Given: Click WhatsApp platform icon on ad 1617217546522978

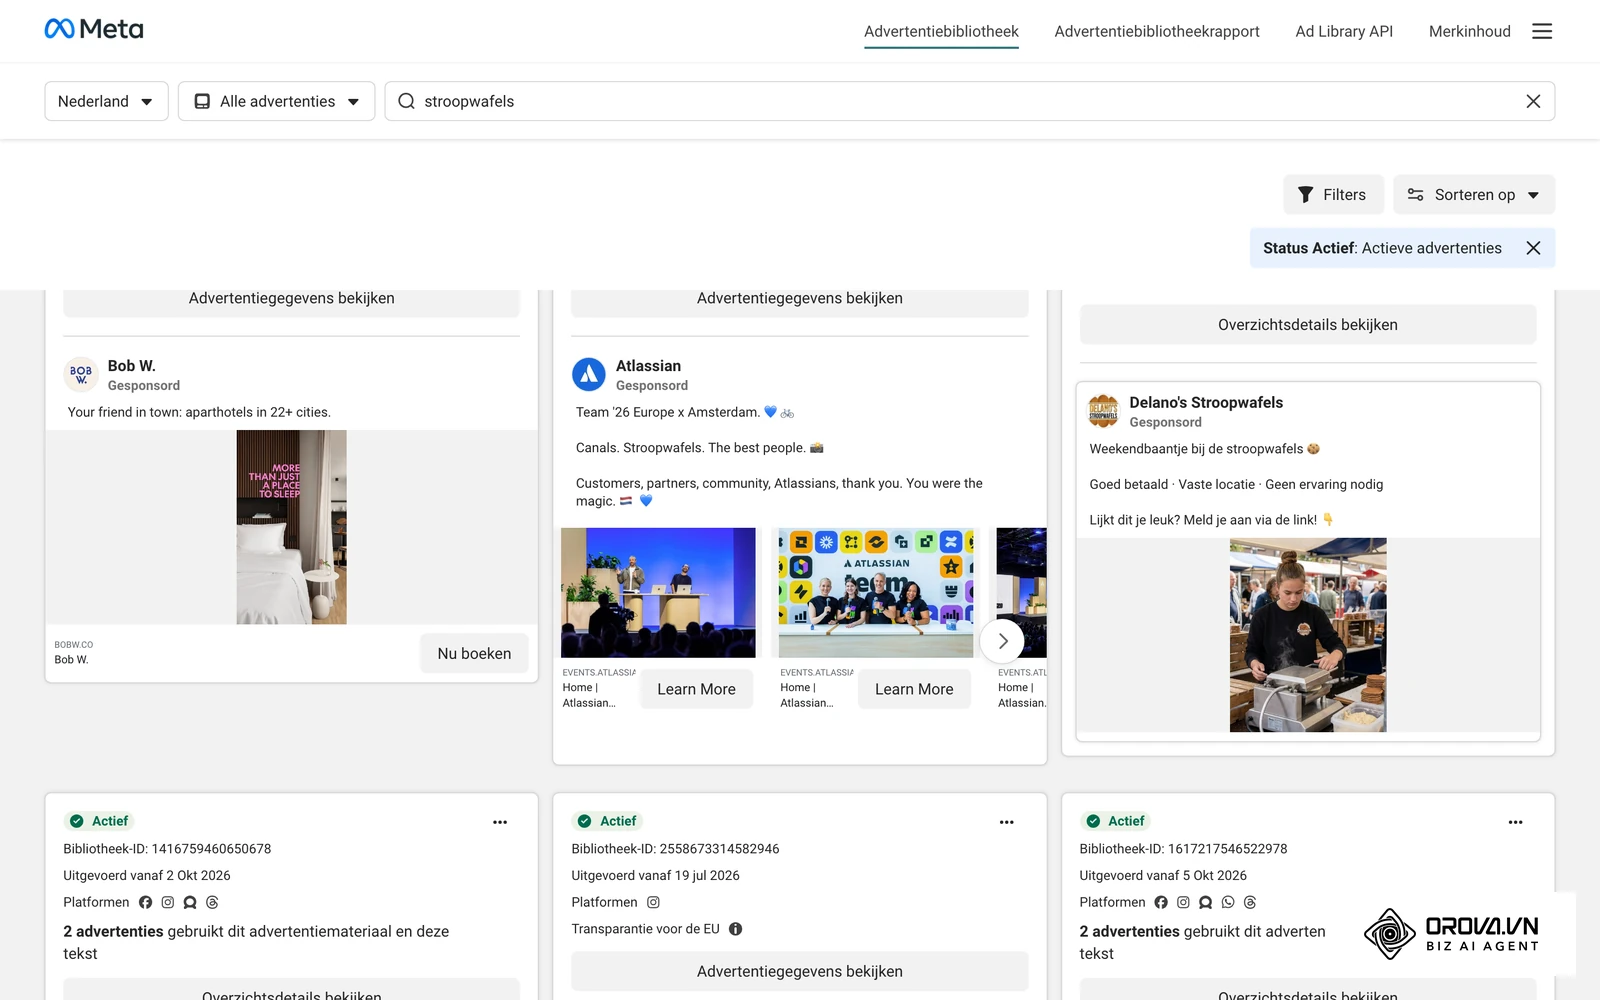Looking at the screenshot, I should (x=1228, y=902).
